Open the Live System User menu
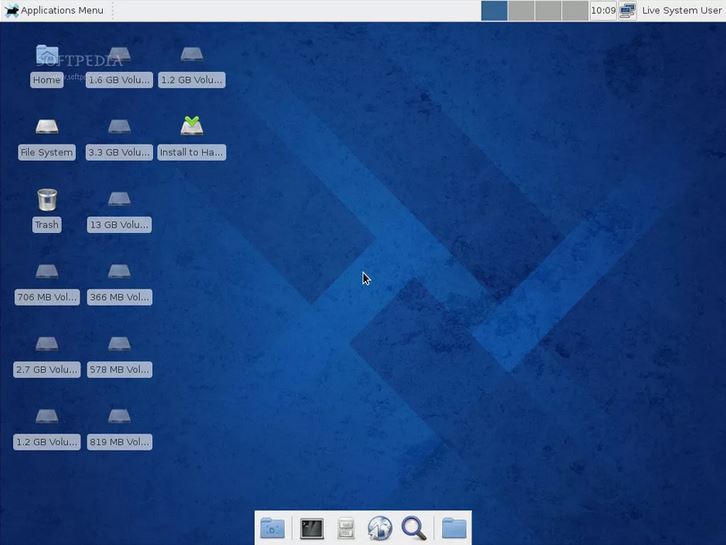 [681, 11]
